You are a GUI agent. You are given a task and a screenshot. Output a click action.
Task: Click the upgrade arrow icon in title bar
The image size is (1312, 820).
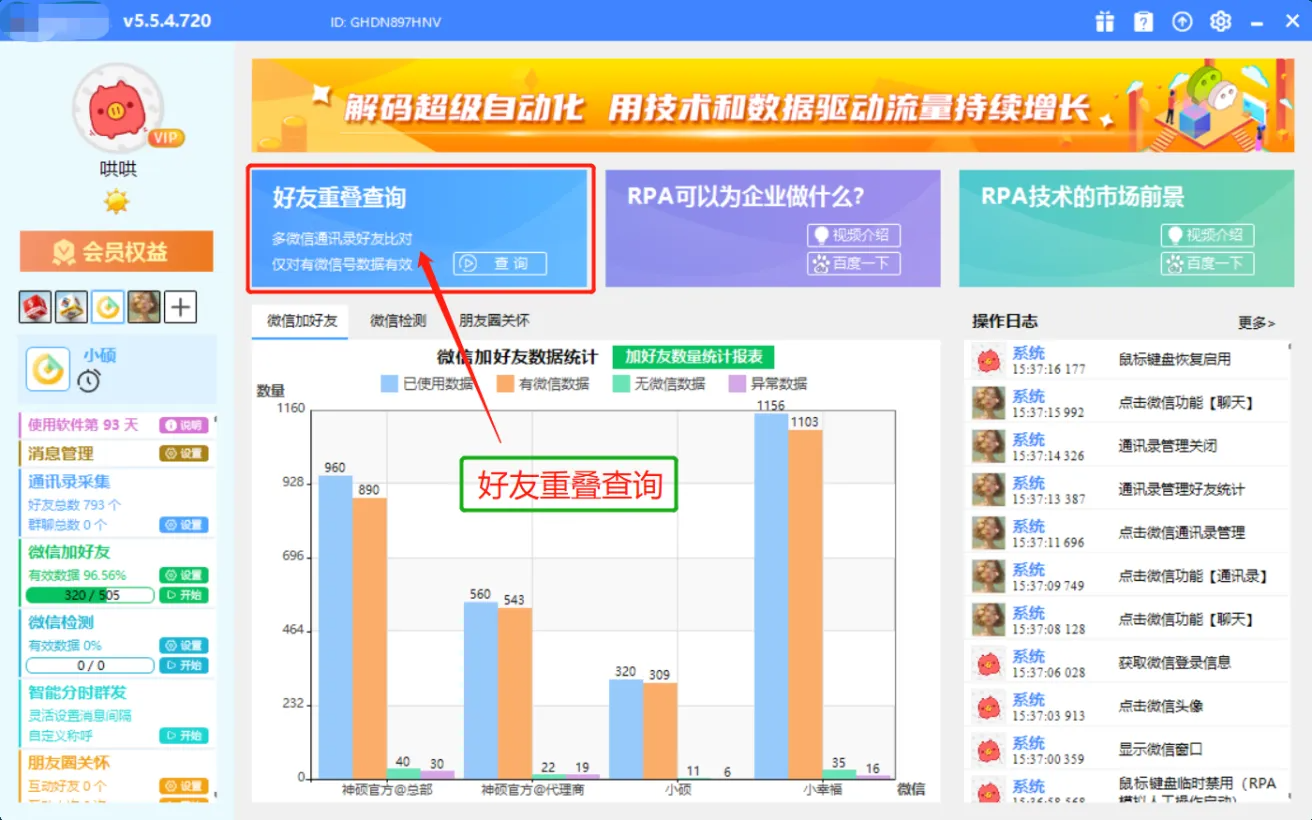pos(1182,21)
